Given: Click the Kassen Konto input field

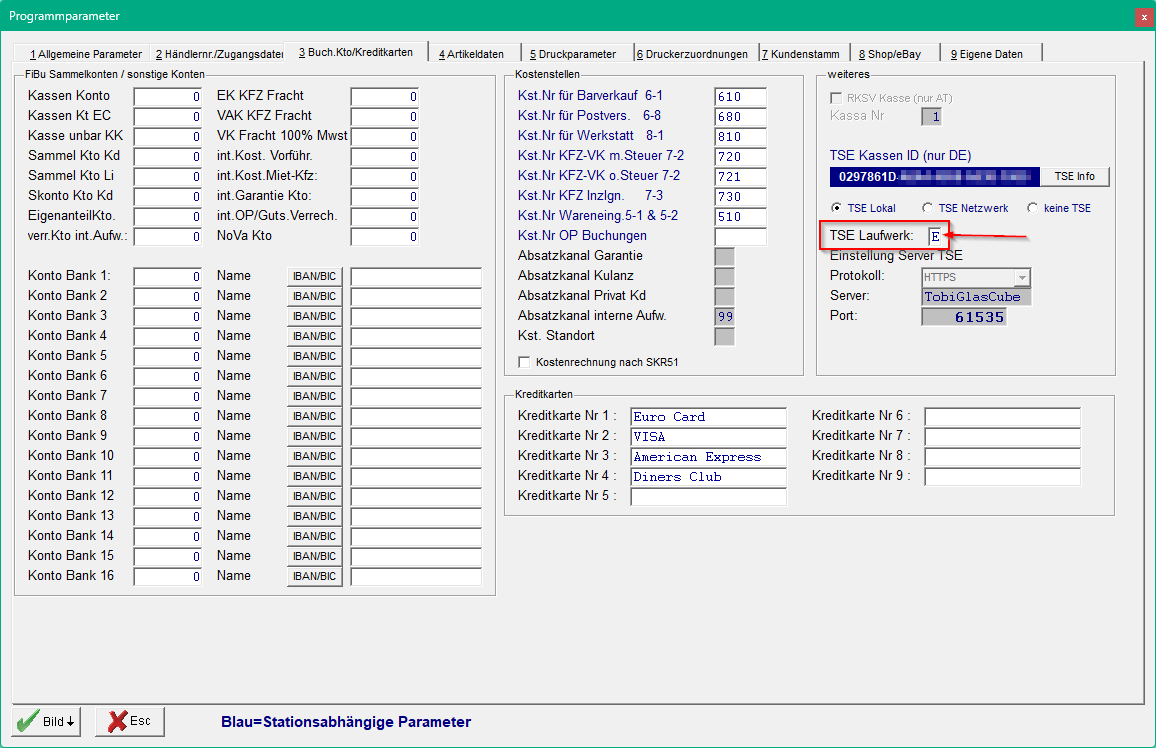Looking at the screenshot, I should [167, 97].
